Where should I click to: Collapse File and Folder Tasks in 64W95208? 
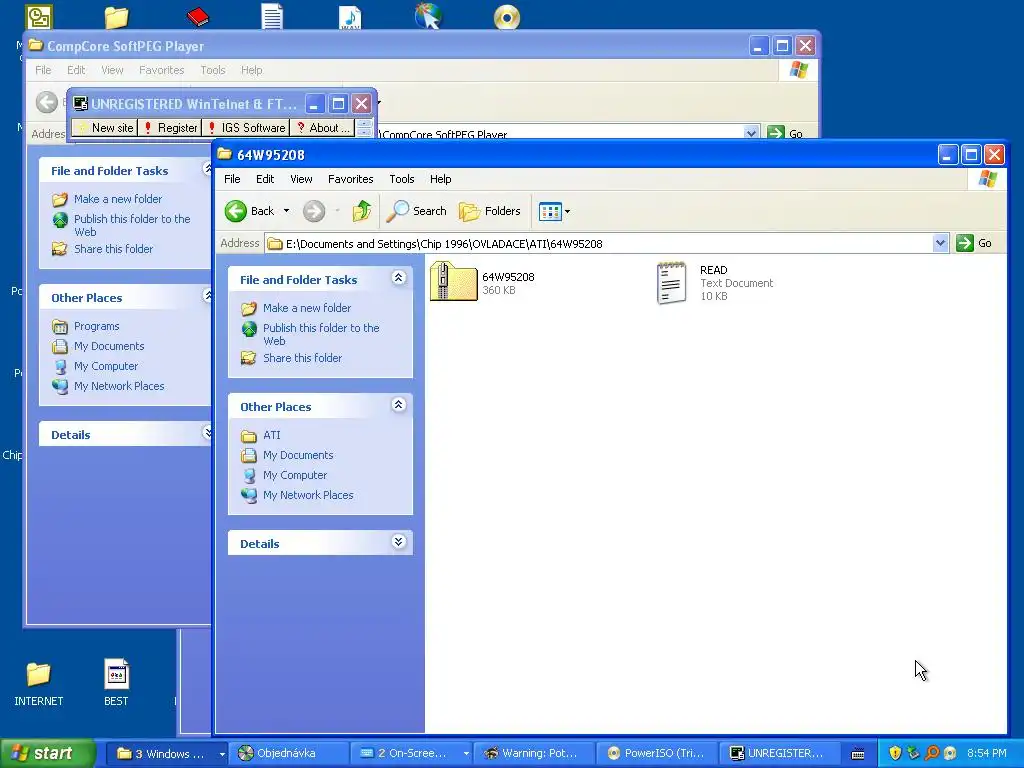(398, 278)
